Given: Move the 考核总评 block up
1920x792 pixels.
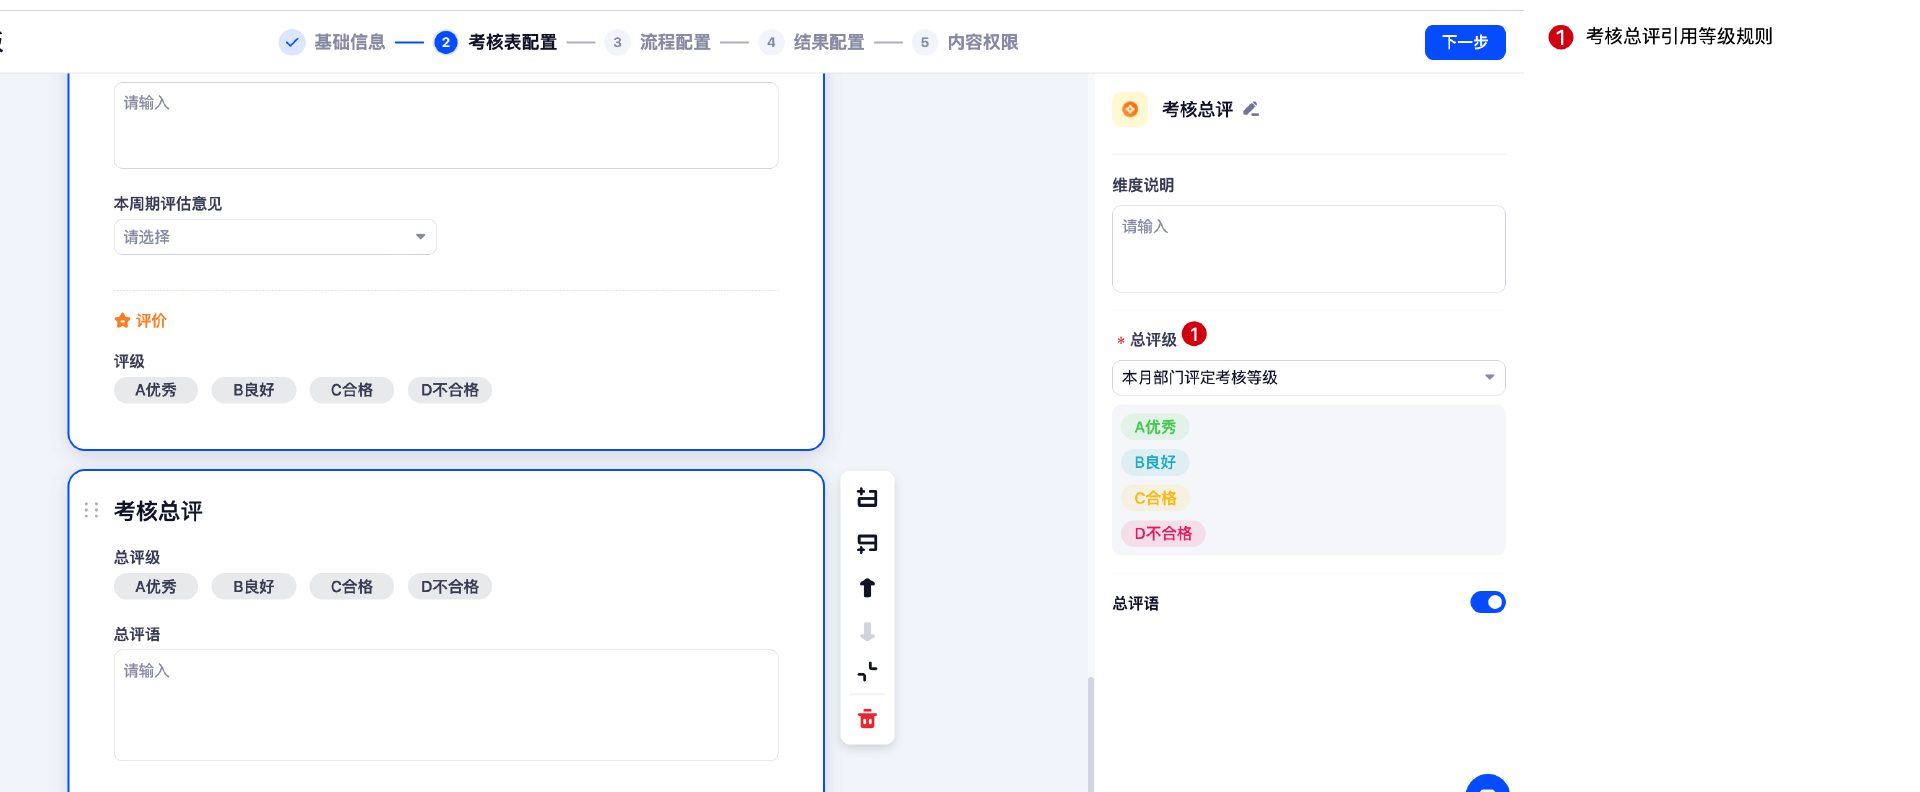Looking at the screenshot, I should tap(867, 588).
